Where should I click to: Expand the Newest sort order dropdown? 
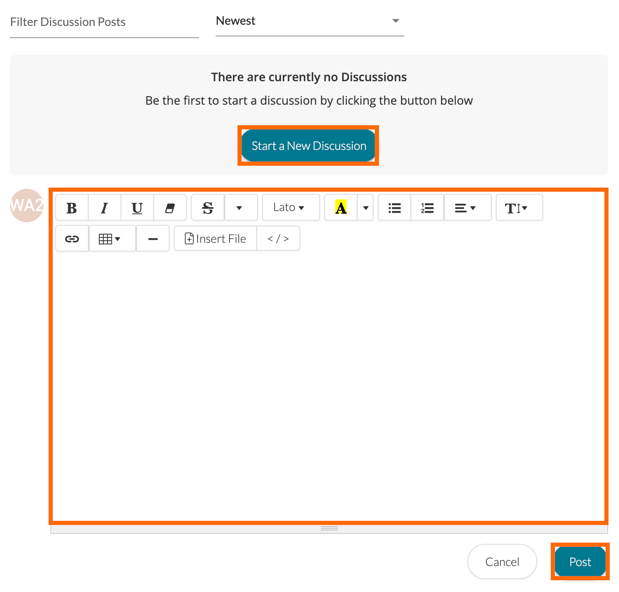tap(310, 21)
